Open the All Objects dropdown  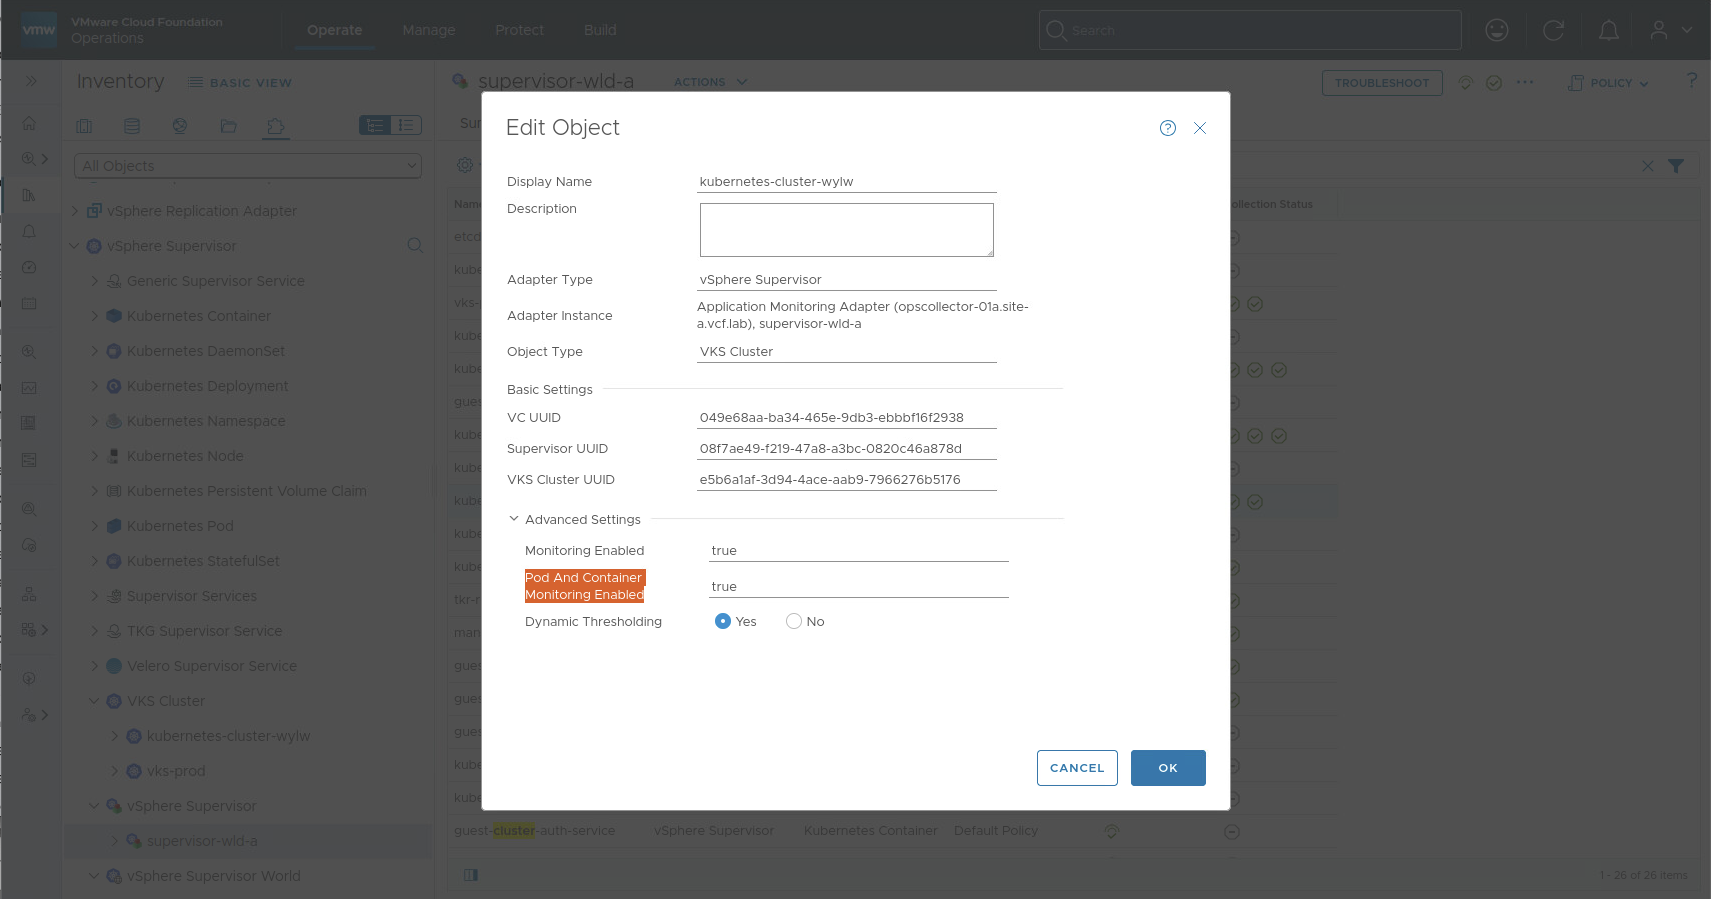coord(248,166)
